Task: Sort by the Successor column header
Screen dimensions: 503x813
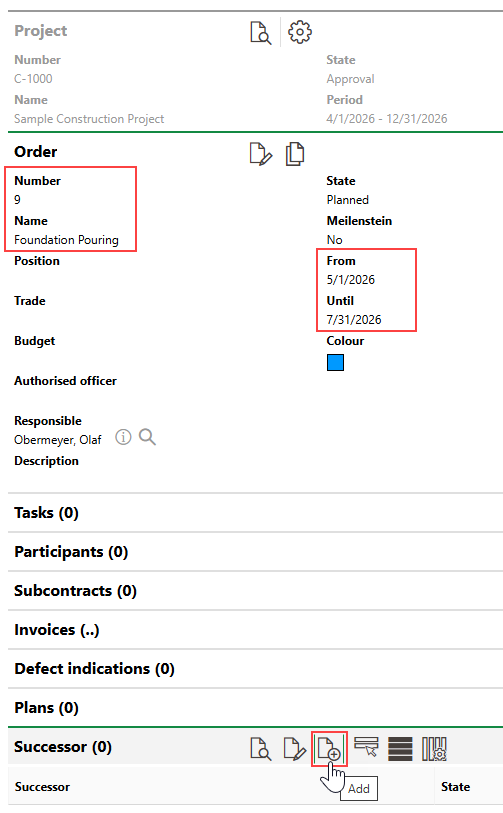Action: pos(42,787)
